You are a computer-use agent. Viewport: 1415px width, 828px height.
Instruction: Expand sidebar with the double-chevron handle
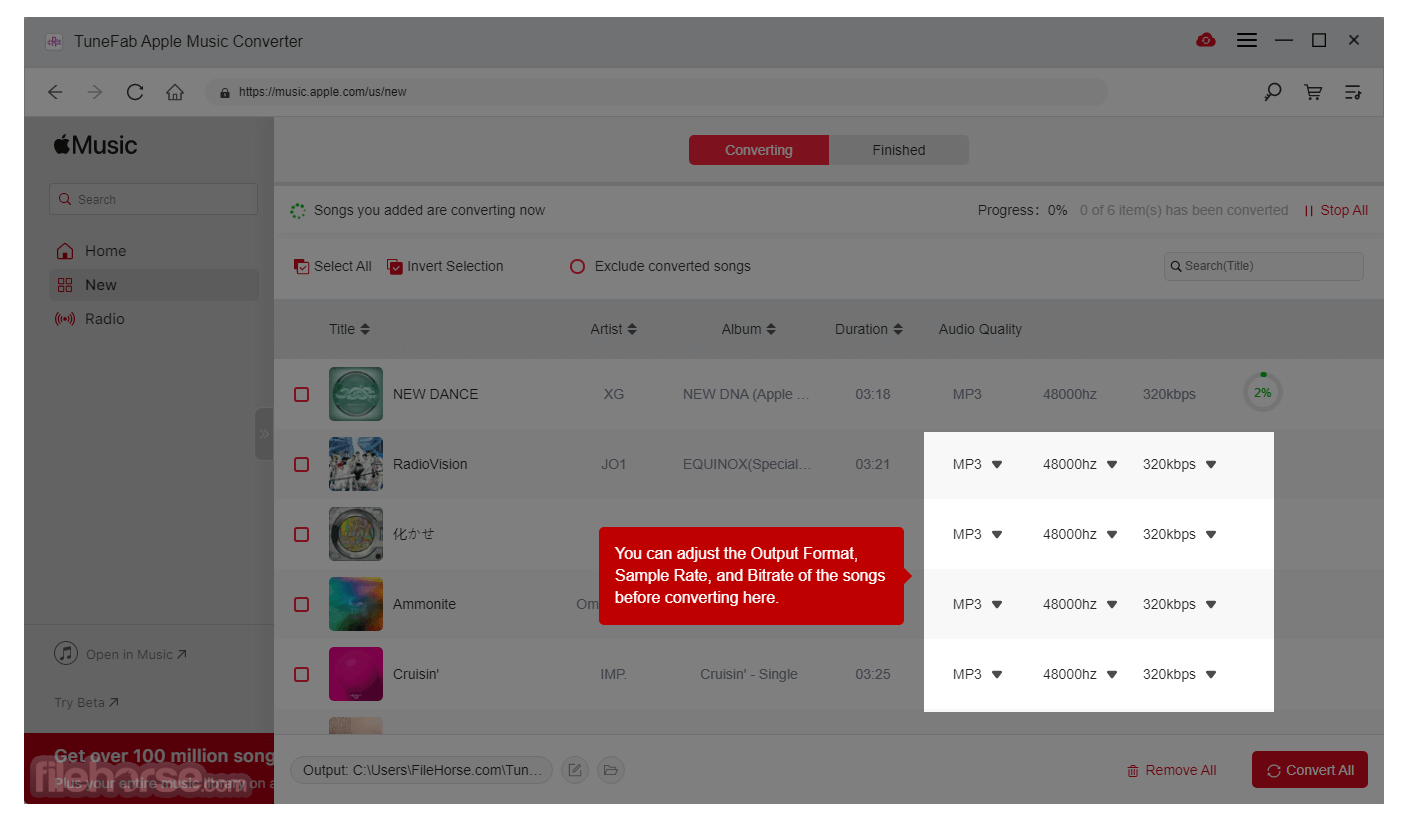(x=264, y=434)
